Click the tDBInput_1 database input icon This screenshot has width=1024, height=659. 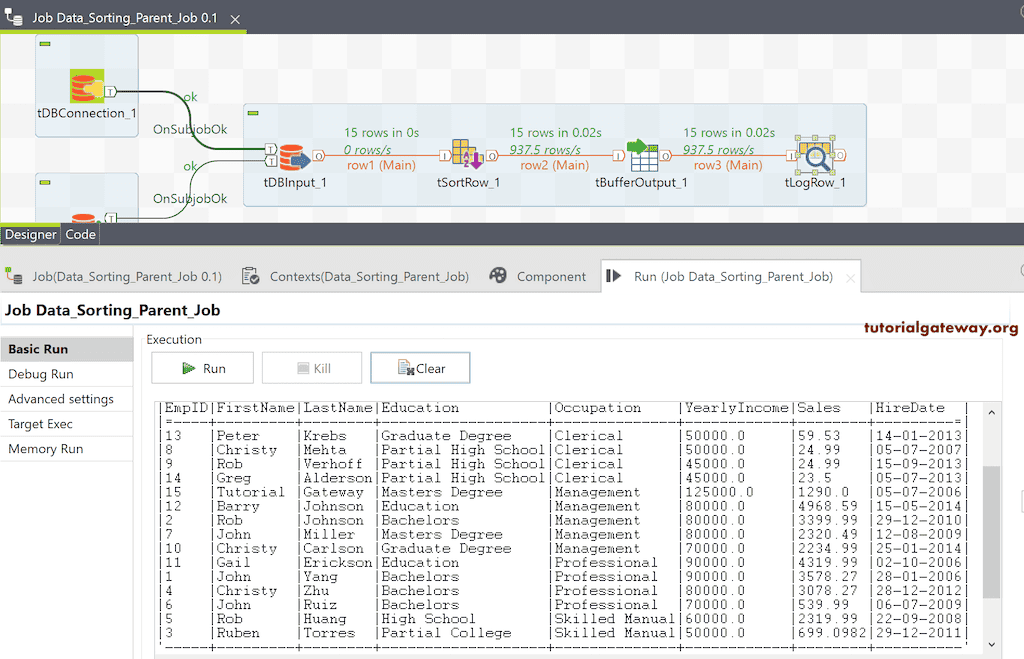291,156
